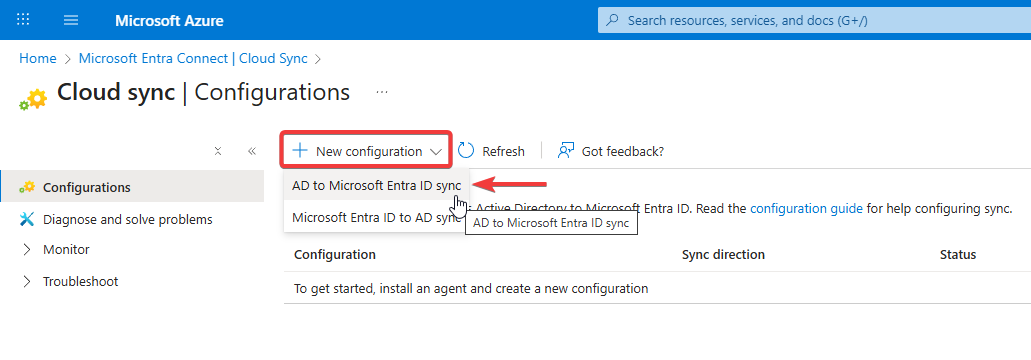The width and height of the screenshot is (1031, 360).
Task: Open Microsoft Entra Connect | Cloud Sync breadcrumb
Action: (x=193, y=58)
